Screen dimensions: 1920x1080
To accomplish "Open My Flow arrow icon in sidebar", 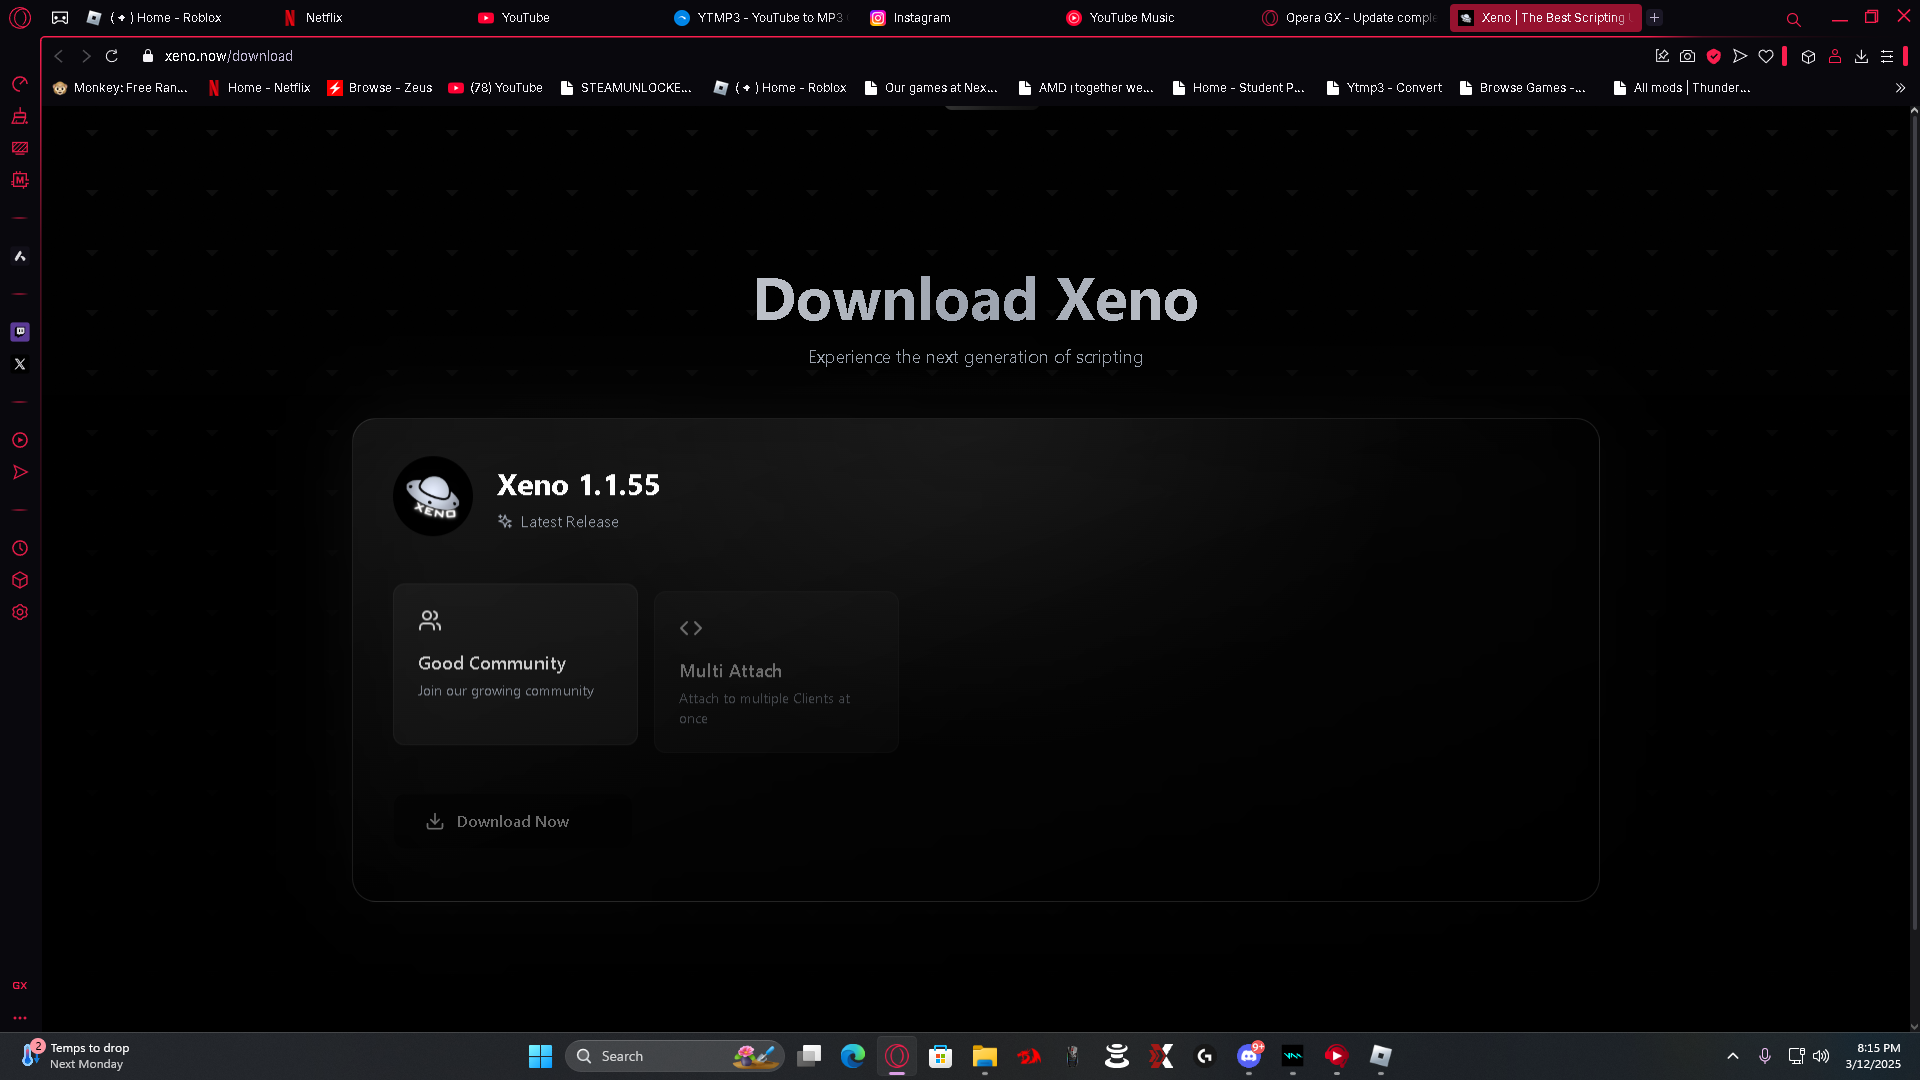I will pyautogui.click(x=20, y=472).
